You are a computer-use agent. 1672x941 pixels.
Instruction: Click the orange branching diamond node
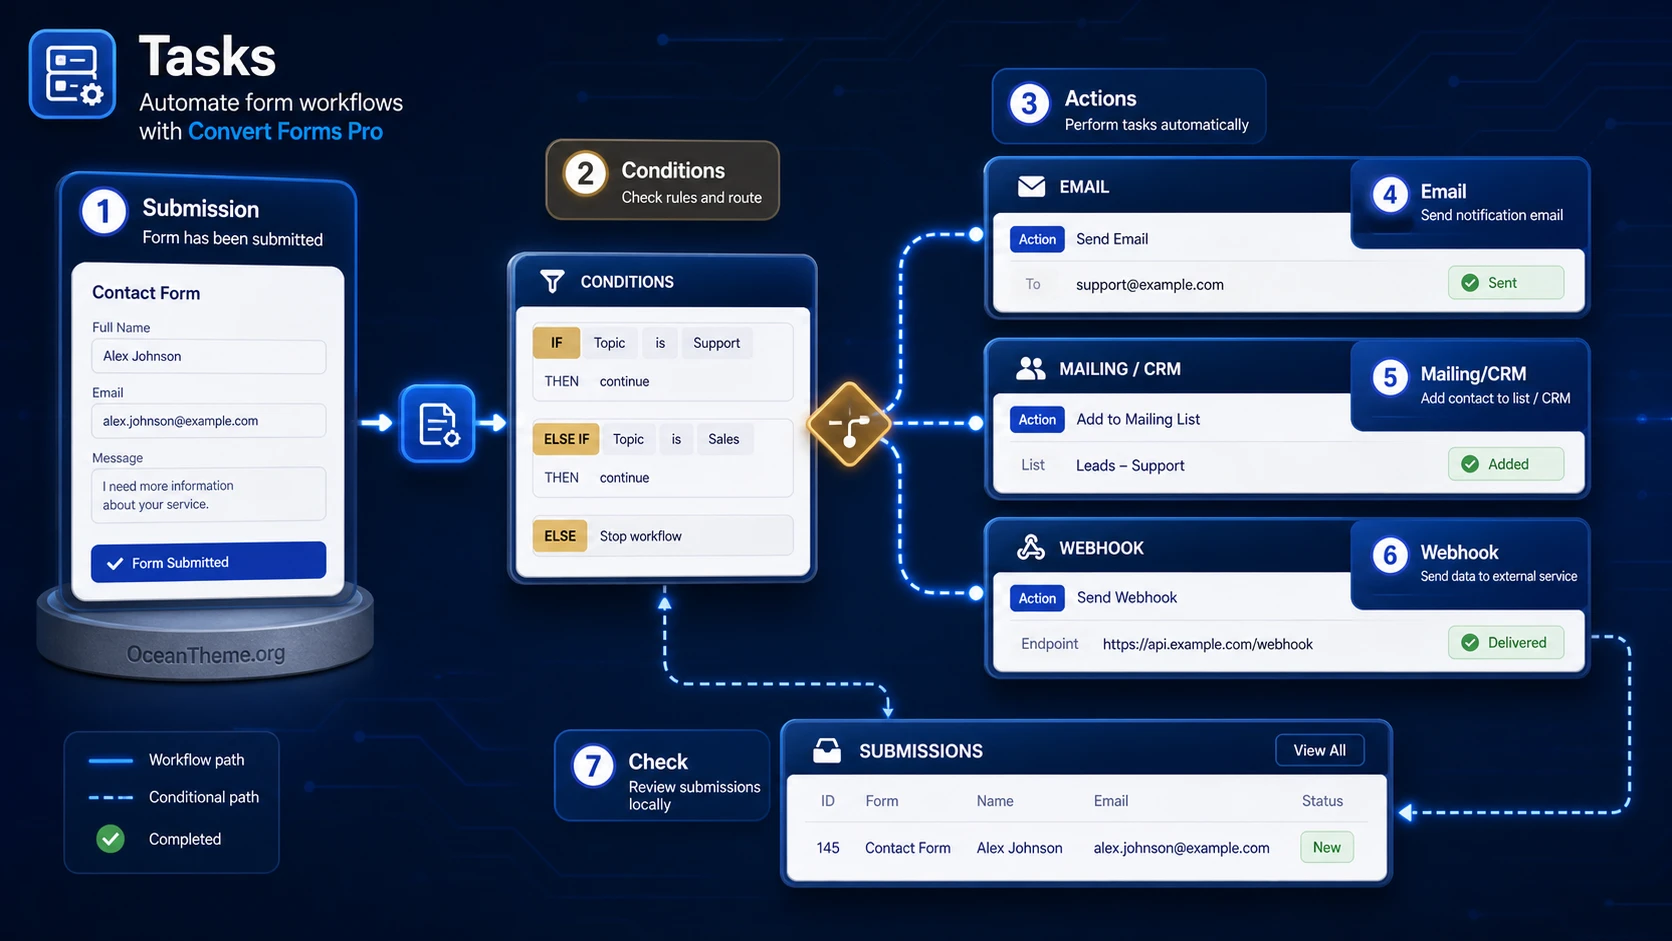click(849, 424)
